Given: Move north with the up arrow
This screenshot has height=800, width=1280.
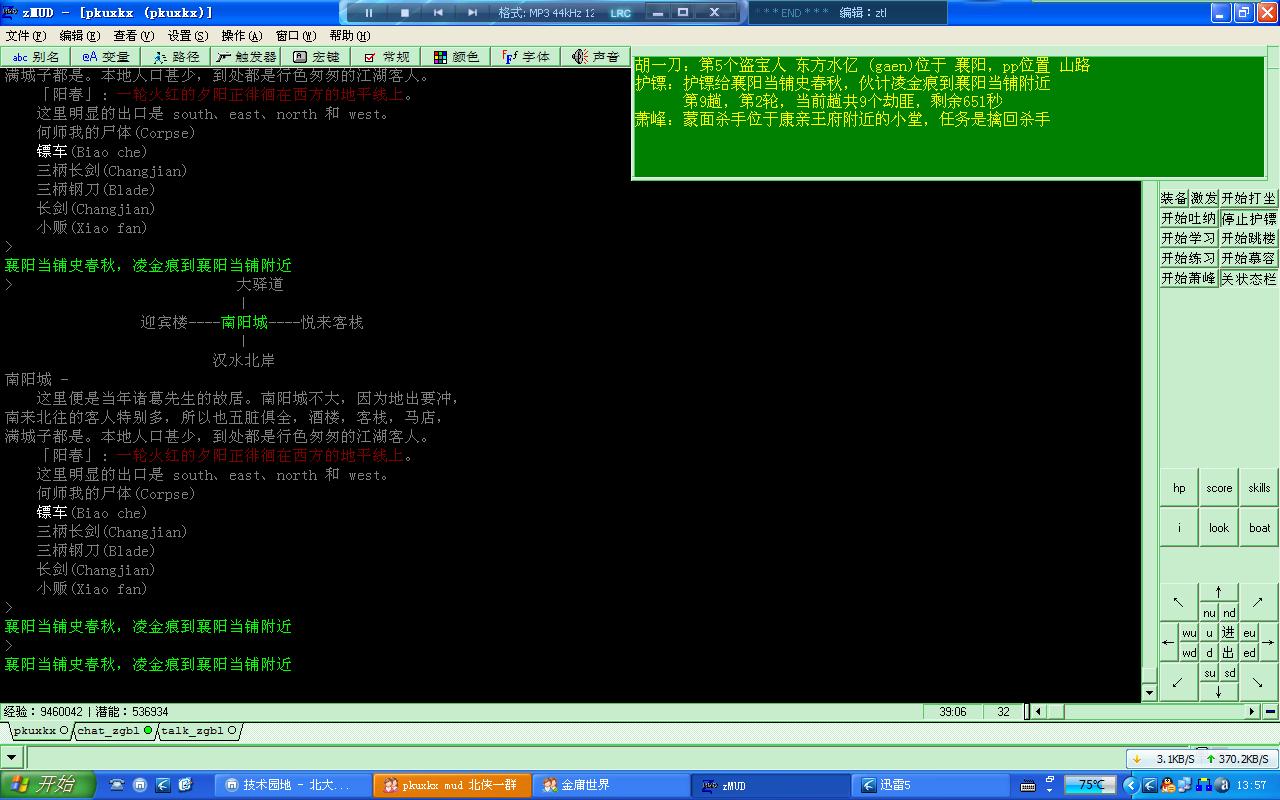Looking at the screenshot, I should point(1219,592).
